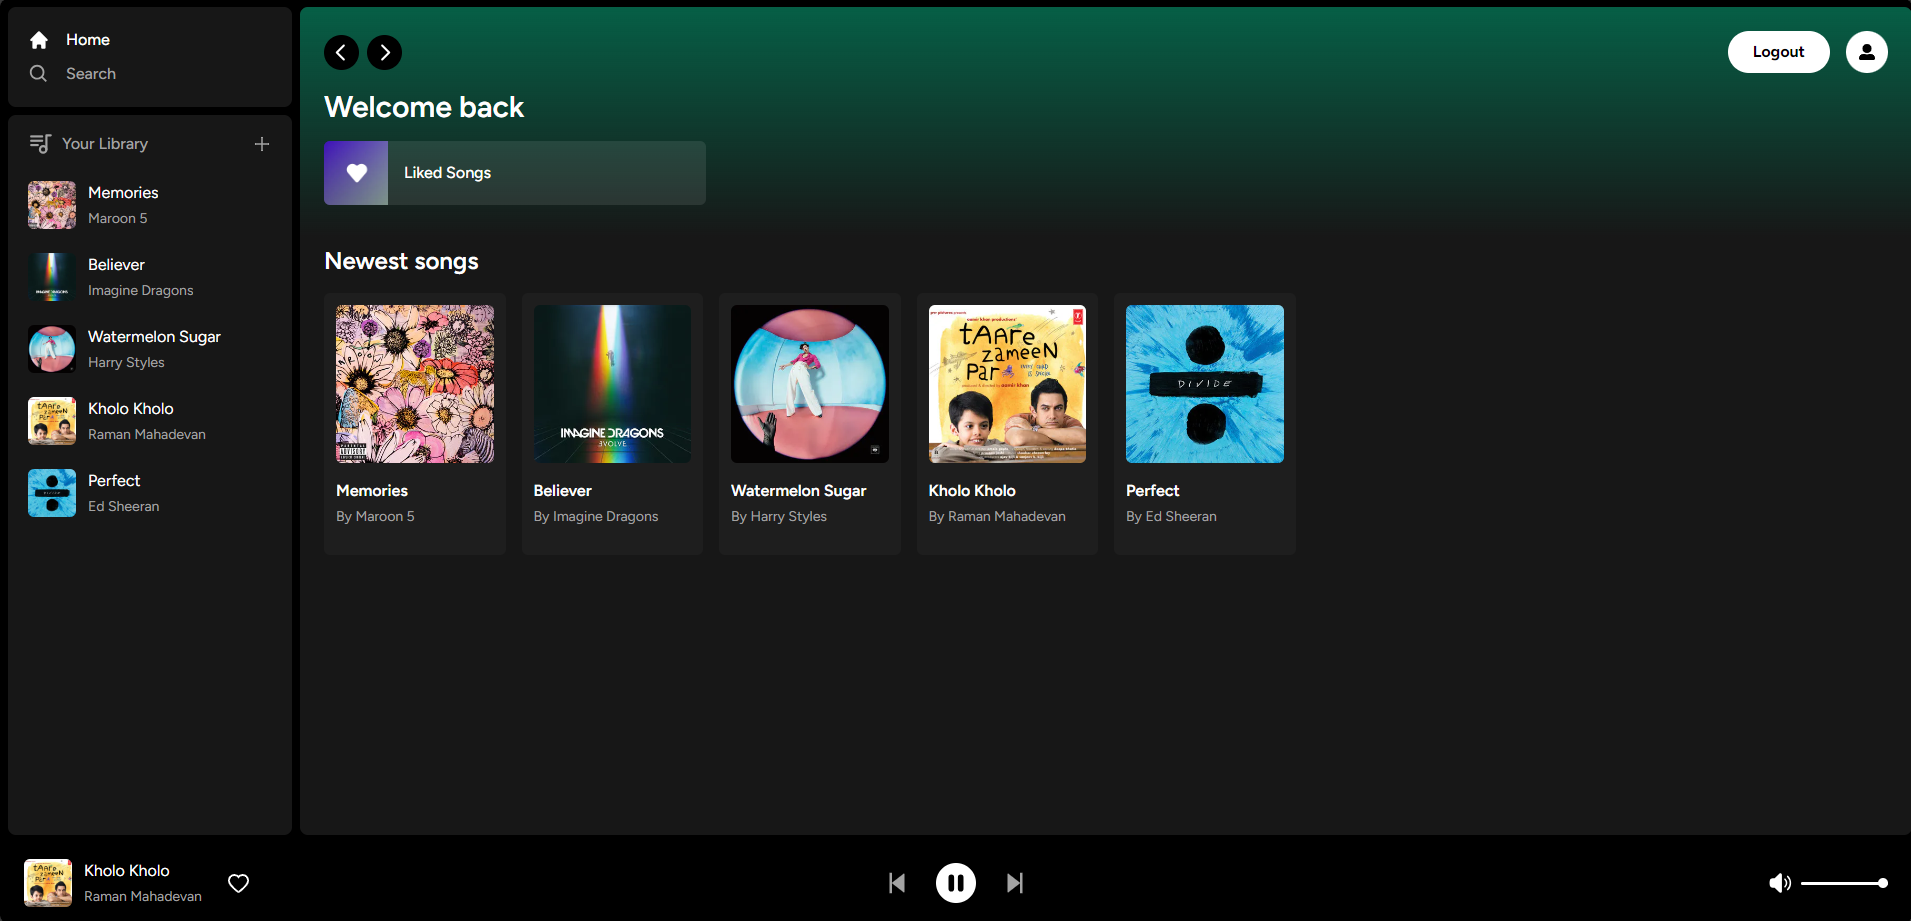The width and height of the screenshot is (1911, 921).
Task: Go forward with right arrow button
Action: (x=385, y=52)
